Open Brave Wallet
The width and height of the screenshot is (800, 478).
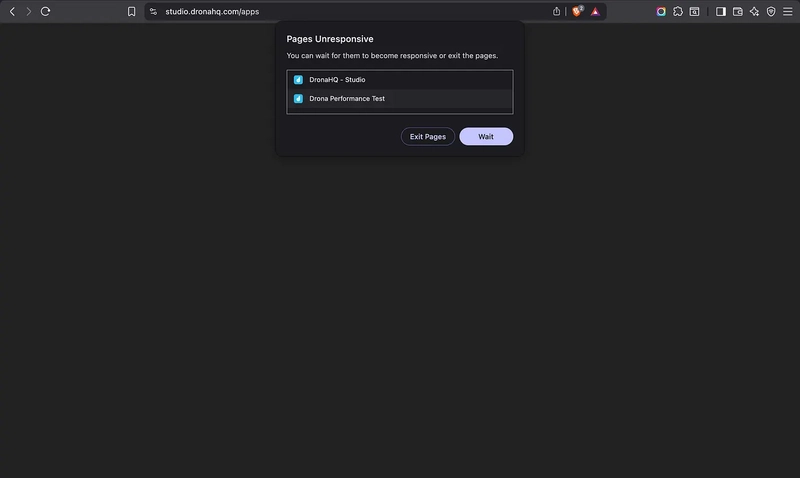[737, 11]
